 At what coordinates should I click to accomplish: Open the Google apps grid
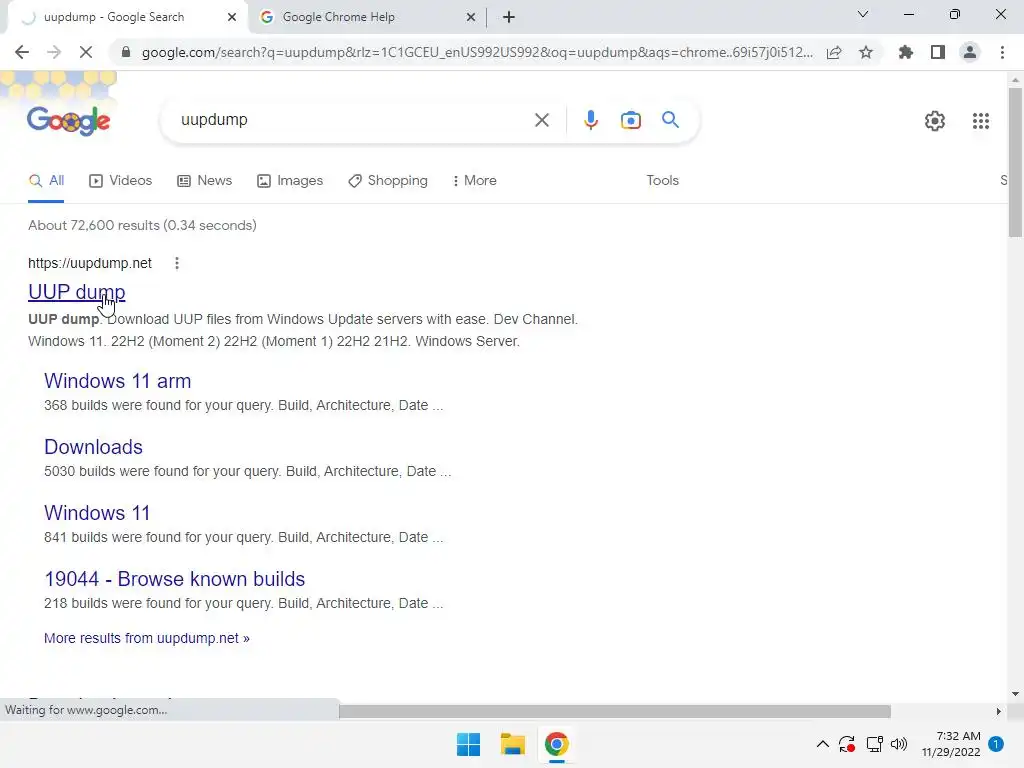pos(980,121)
